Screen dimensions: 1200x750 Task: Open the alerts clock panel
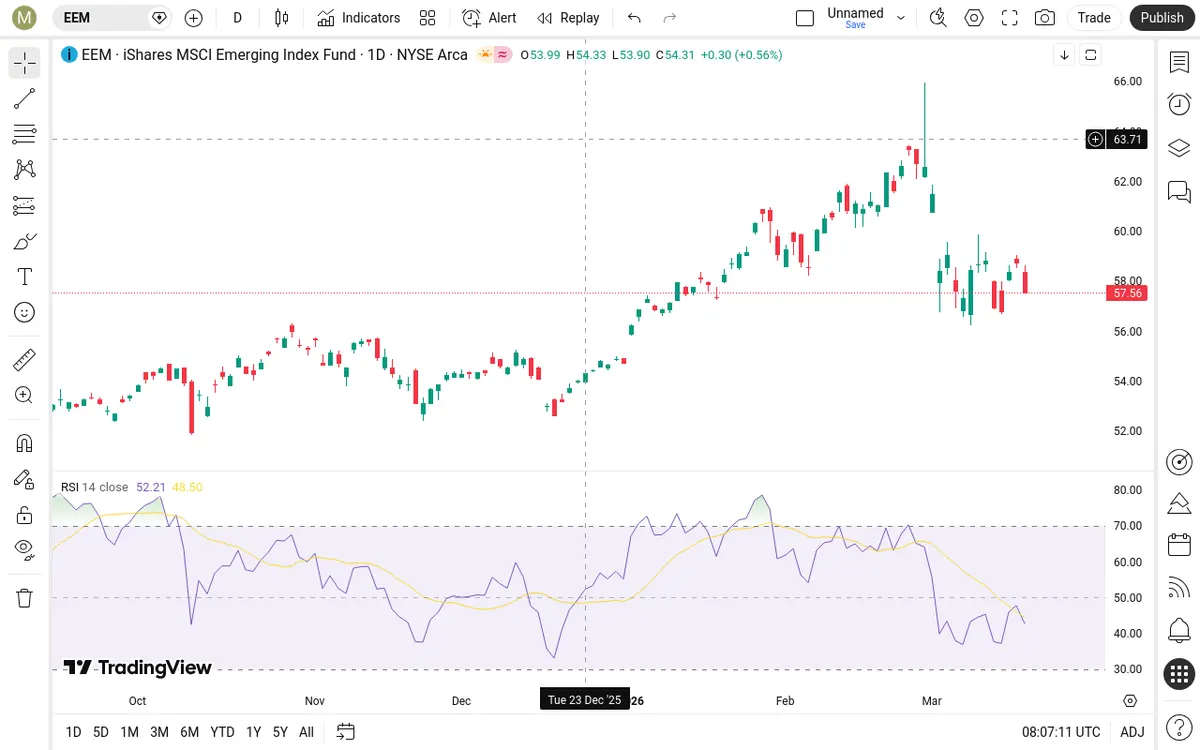click(x=1179, y=105)
